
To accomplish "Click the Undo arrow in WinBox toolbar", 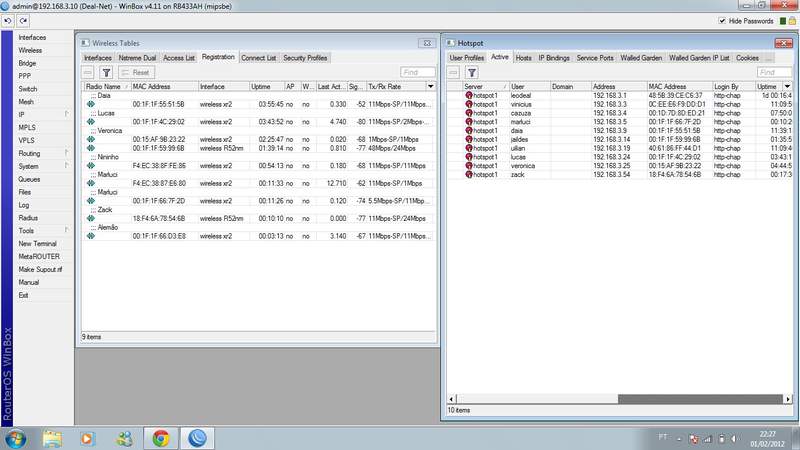I will point(8,21).
